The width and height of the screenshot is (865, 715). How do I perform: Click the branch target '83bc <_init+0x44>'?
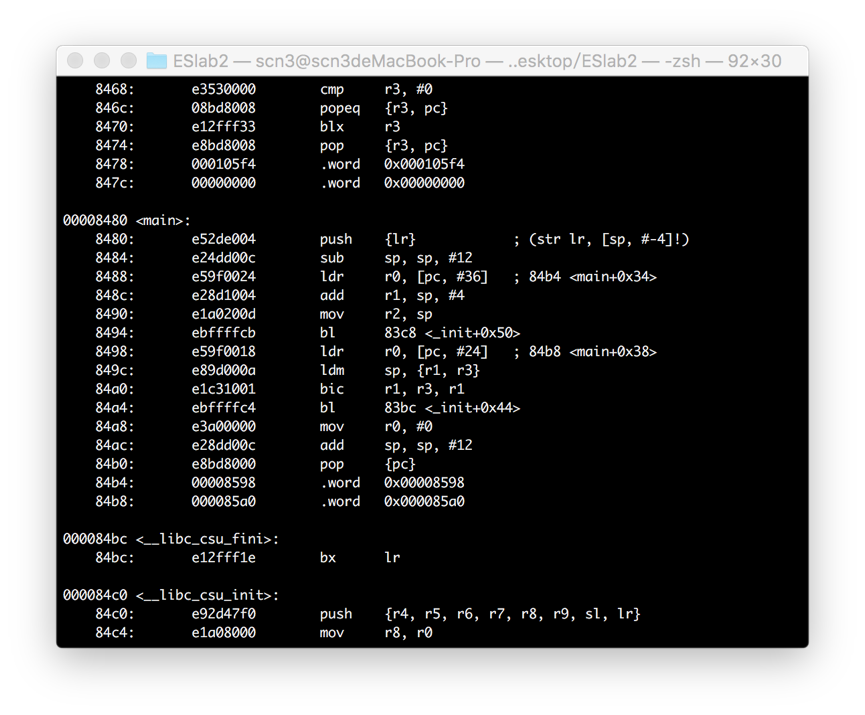(x=452, y=408)
